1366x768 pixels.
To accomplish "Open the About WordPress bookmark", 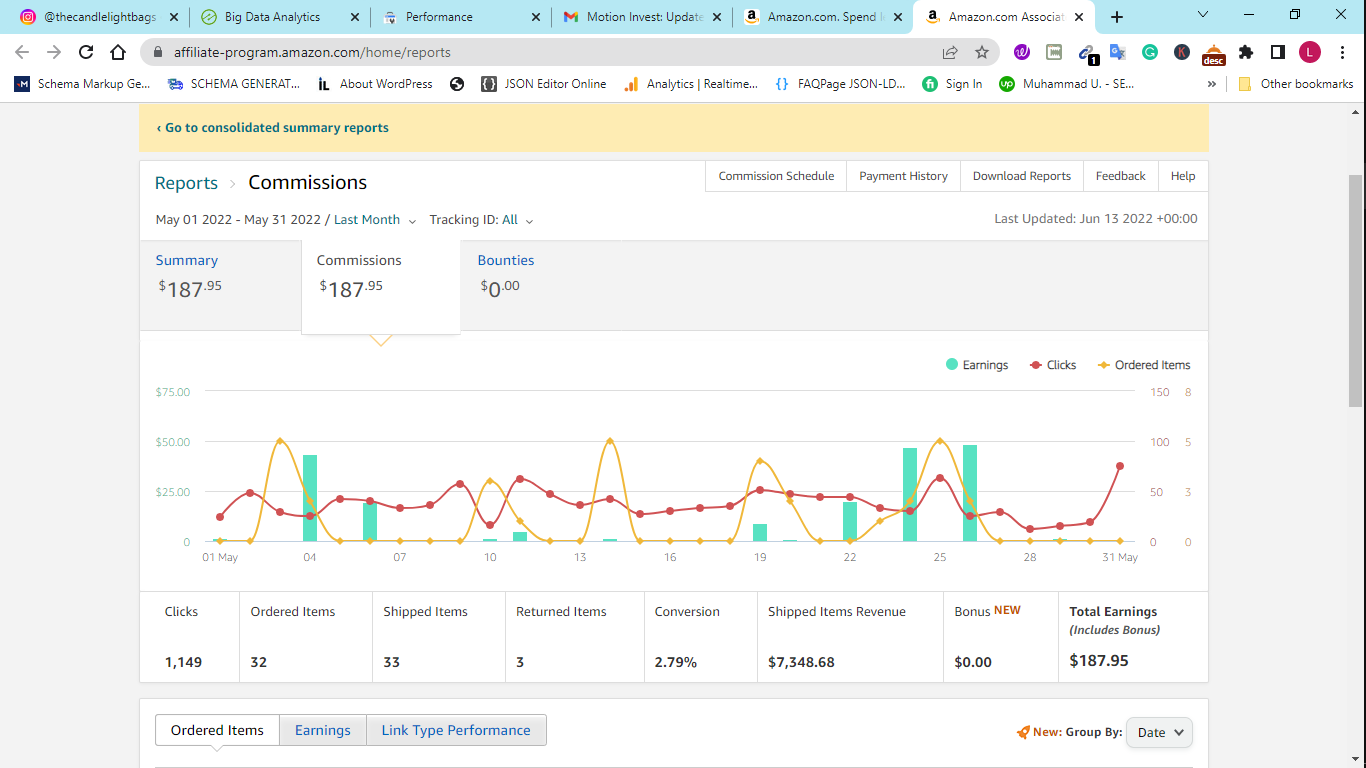I will click(375, 84).
